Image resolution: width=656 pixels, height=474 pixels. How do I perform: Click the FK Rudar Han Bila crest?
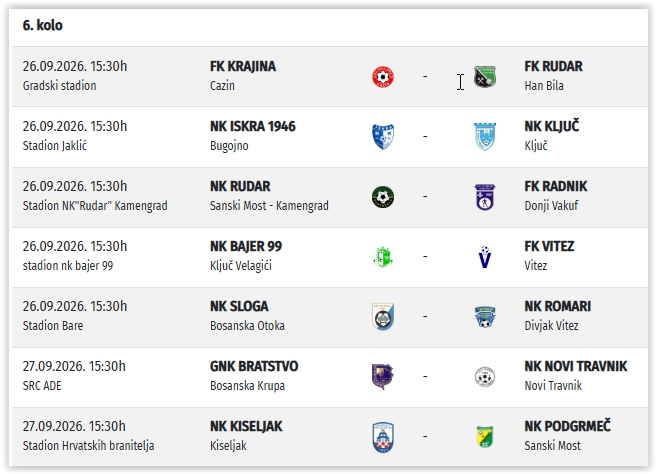point(485,77)
